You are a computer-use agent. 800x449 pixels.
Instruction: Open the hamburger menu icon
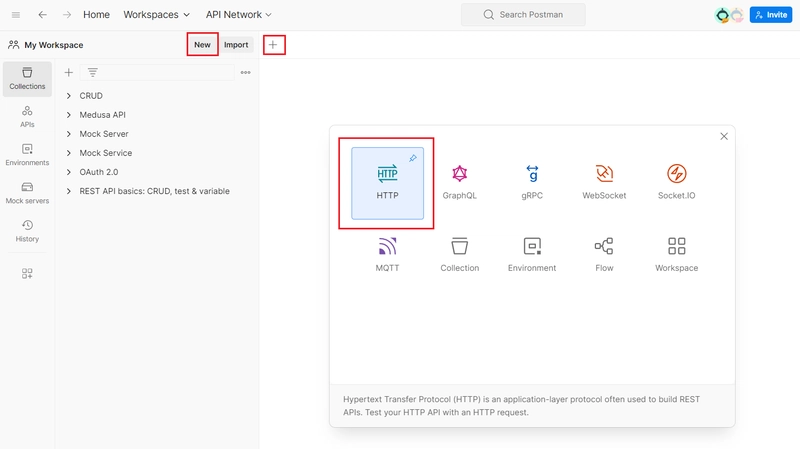(16, 15)
